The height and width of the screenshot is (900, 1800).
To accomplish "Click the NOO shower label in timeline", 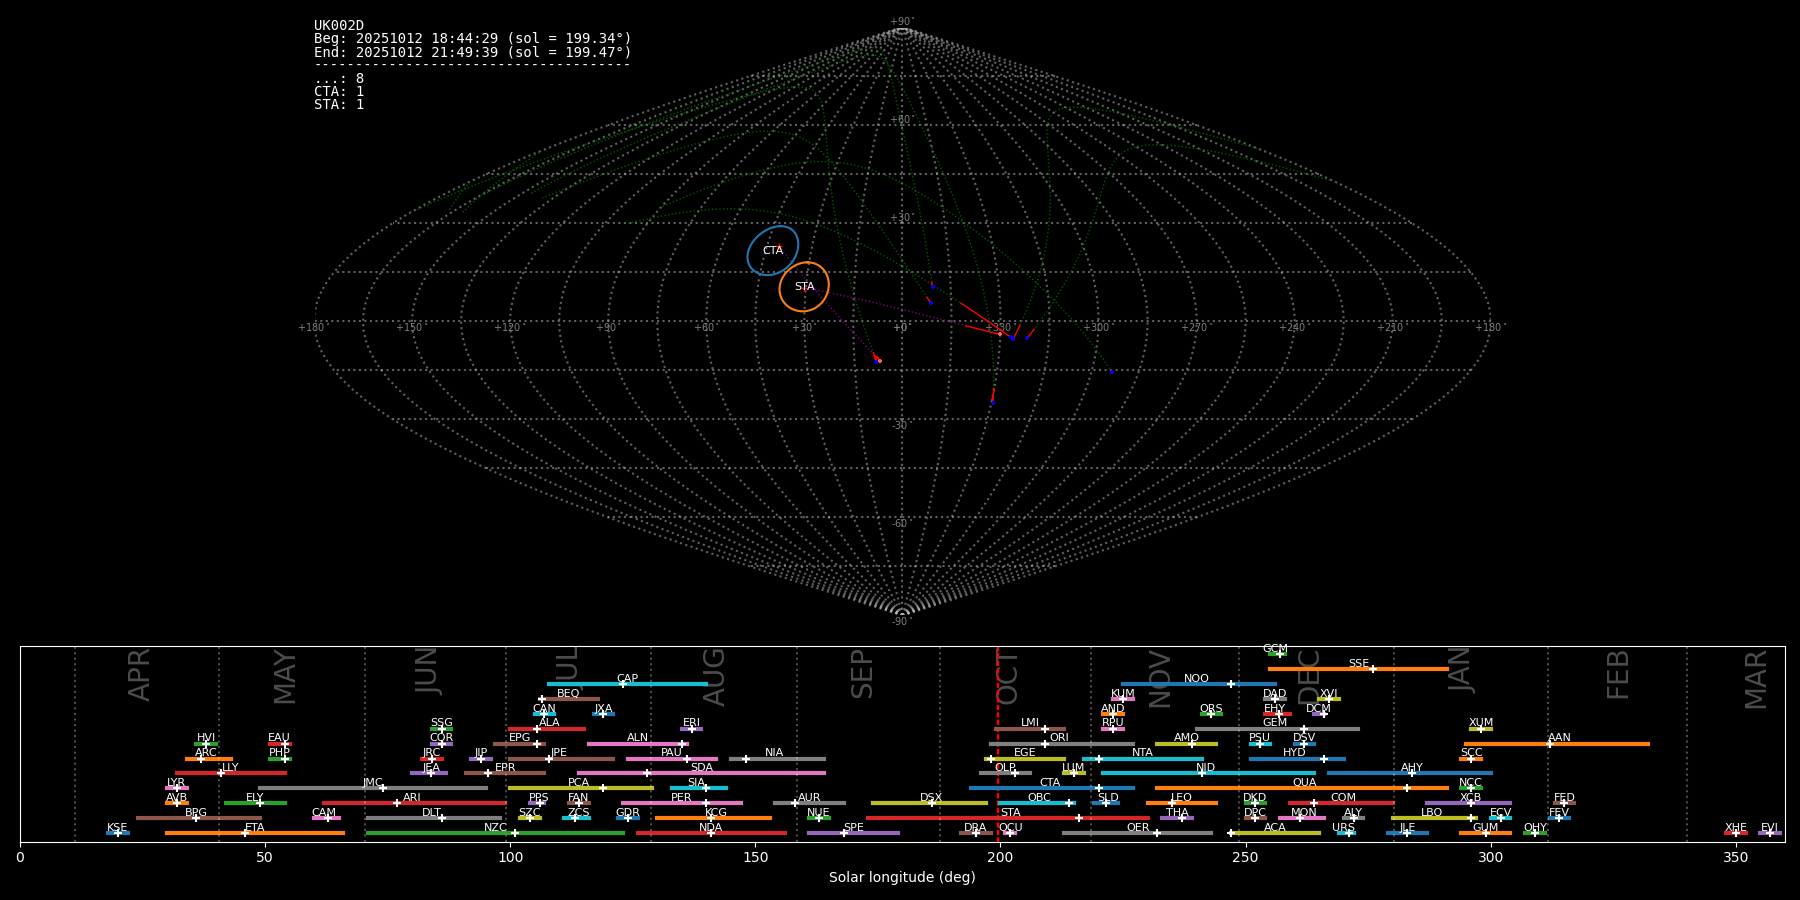I will coord(1196,679).
